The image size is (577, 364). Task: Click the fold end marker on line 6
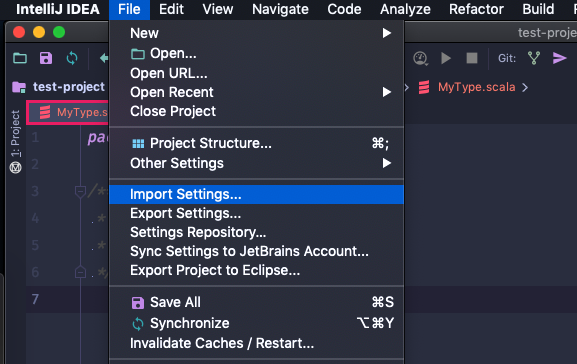tap(80, 272)
